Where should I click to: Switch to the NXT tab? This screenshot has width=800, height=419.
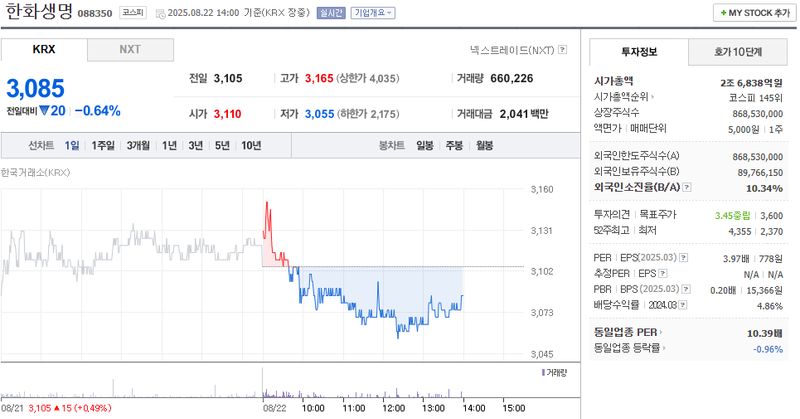click(x=130, y=50)
